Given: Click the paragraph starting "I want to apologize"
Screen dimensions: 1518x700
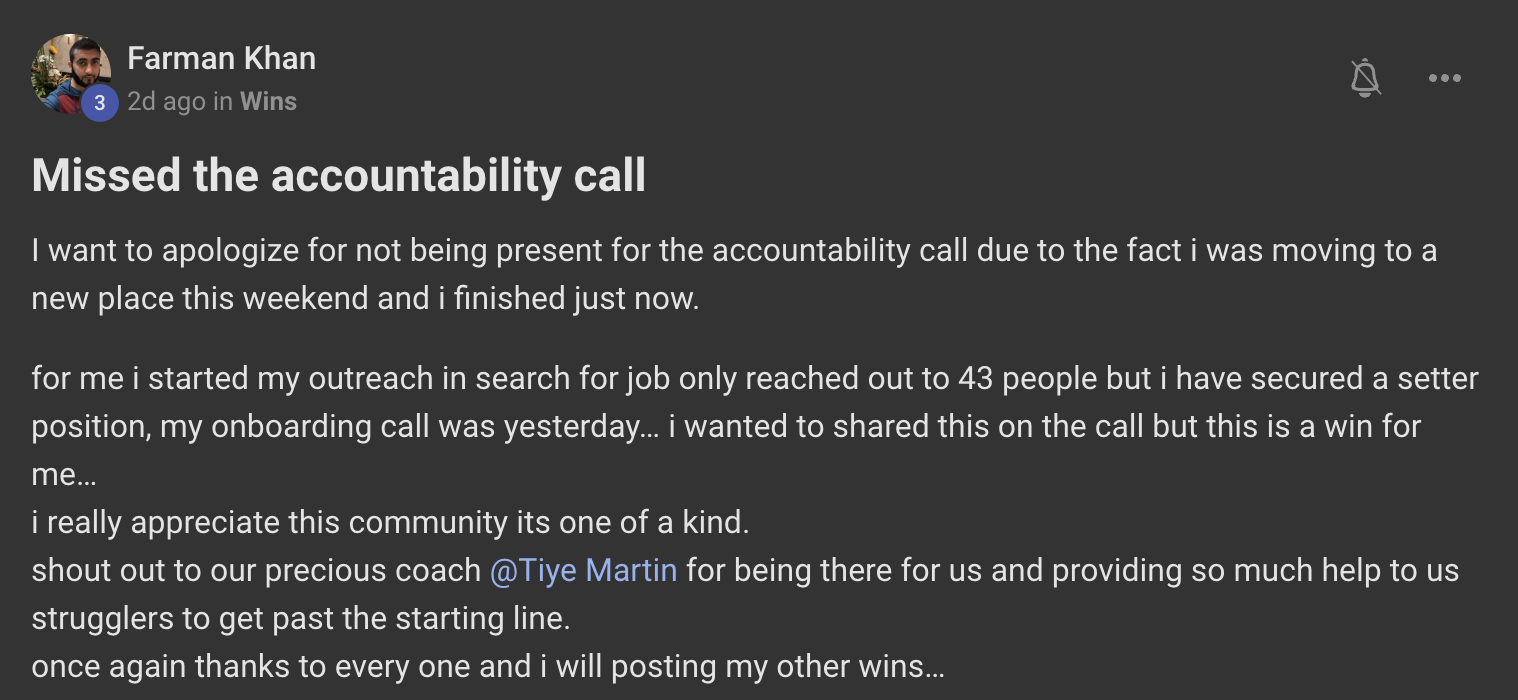Looking at the screenshot, I should (733, 250).
